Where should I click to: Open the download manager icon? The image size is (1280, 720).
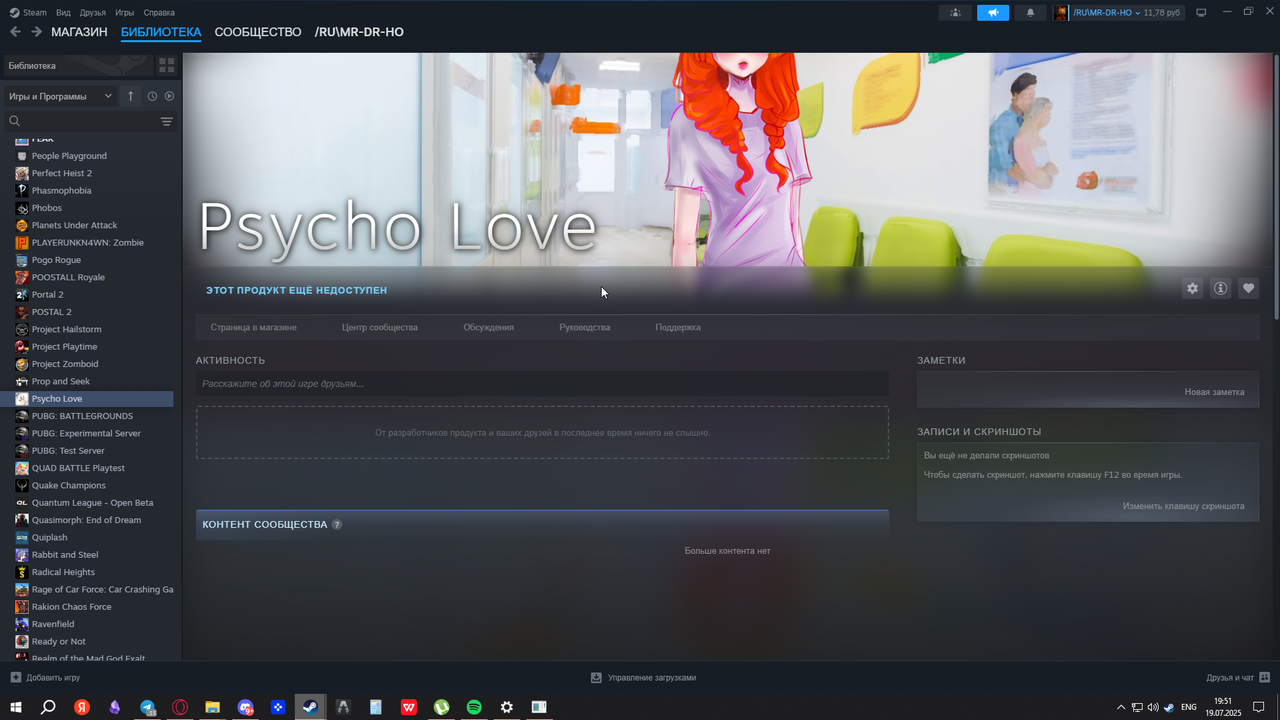pos(596,677)
